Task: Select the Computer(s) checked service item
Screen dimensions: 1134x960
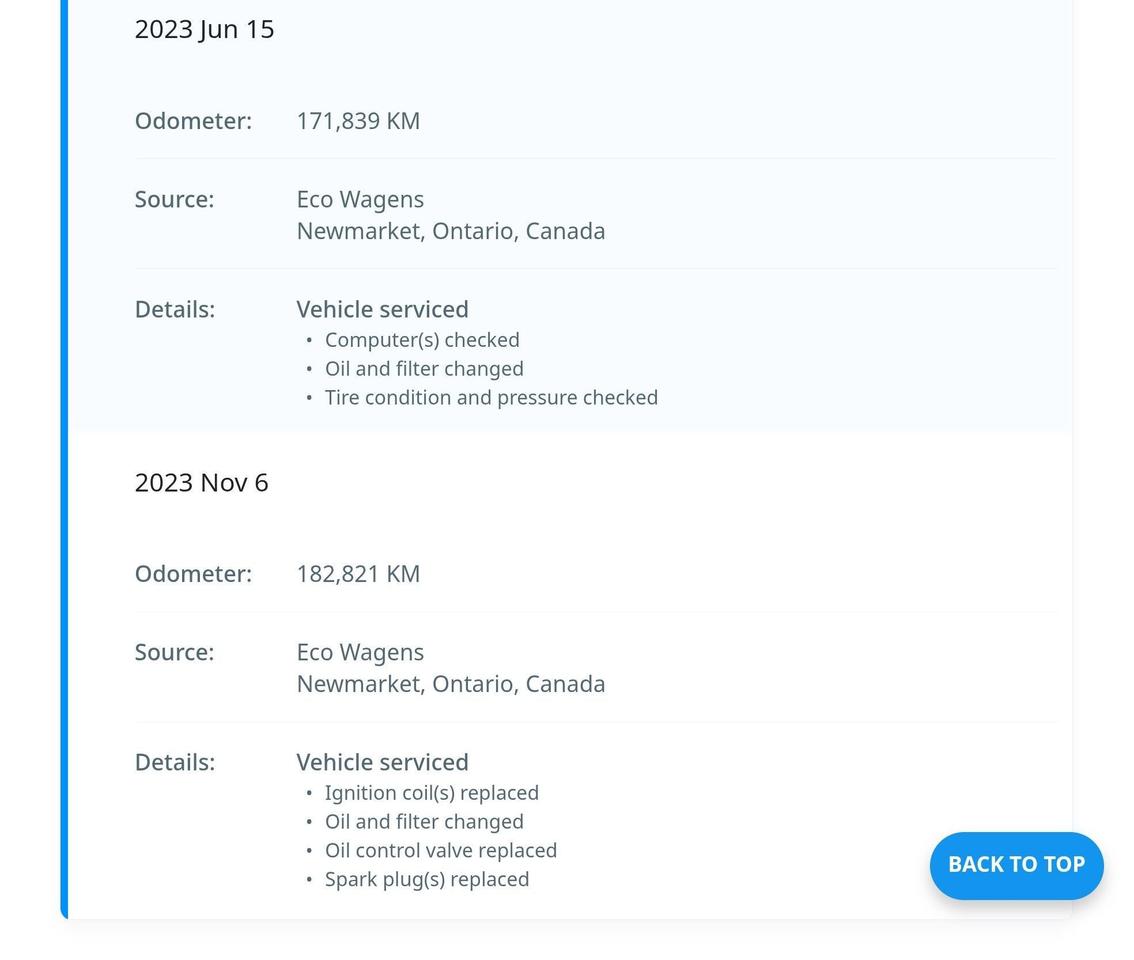Action: [421, 339]
